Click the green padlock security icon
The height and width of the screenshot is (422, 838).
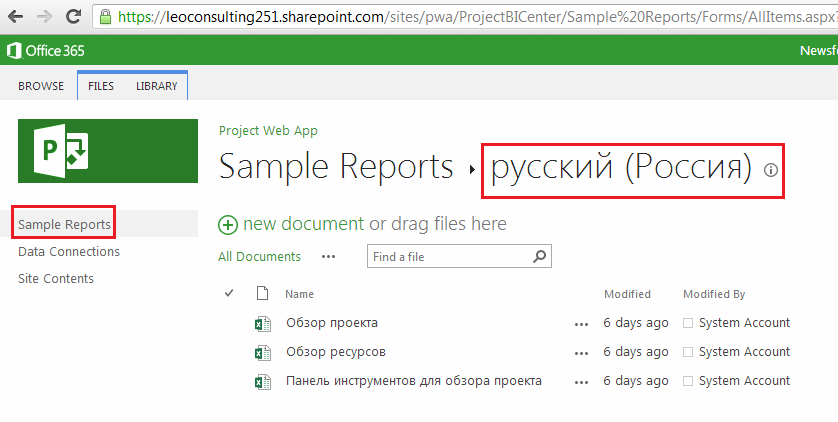click(x=105, y=17)
